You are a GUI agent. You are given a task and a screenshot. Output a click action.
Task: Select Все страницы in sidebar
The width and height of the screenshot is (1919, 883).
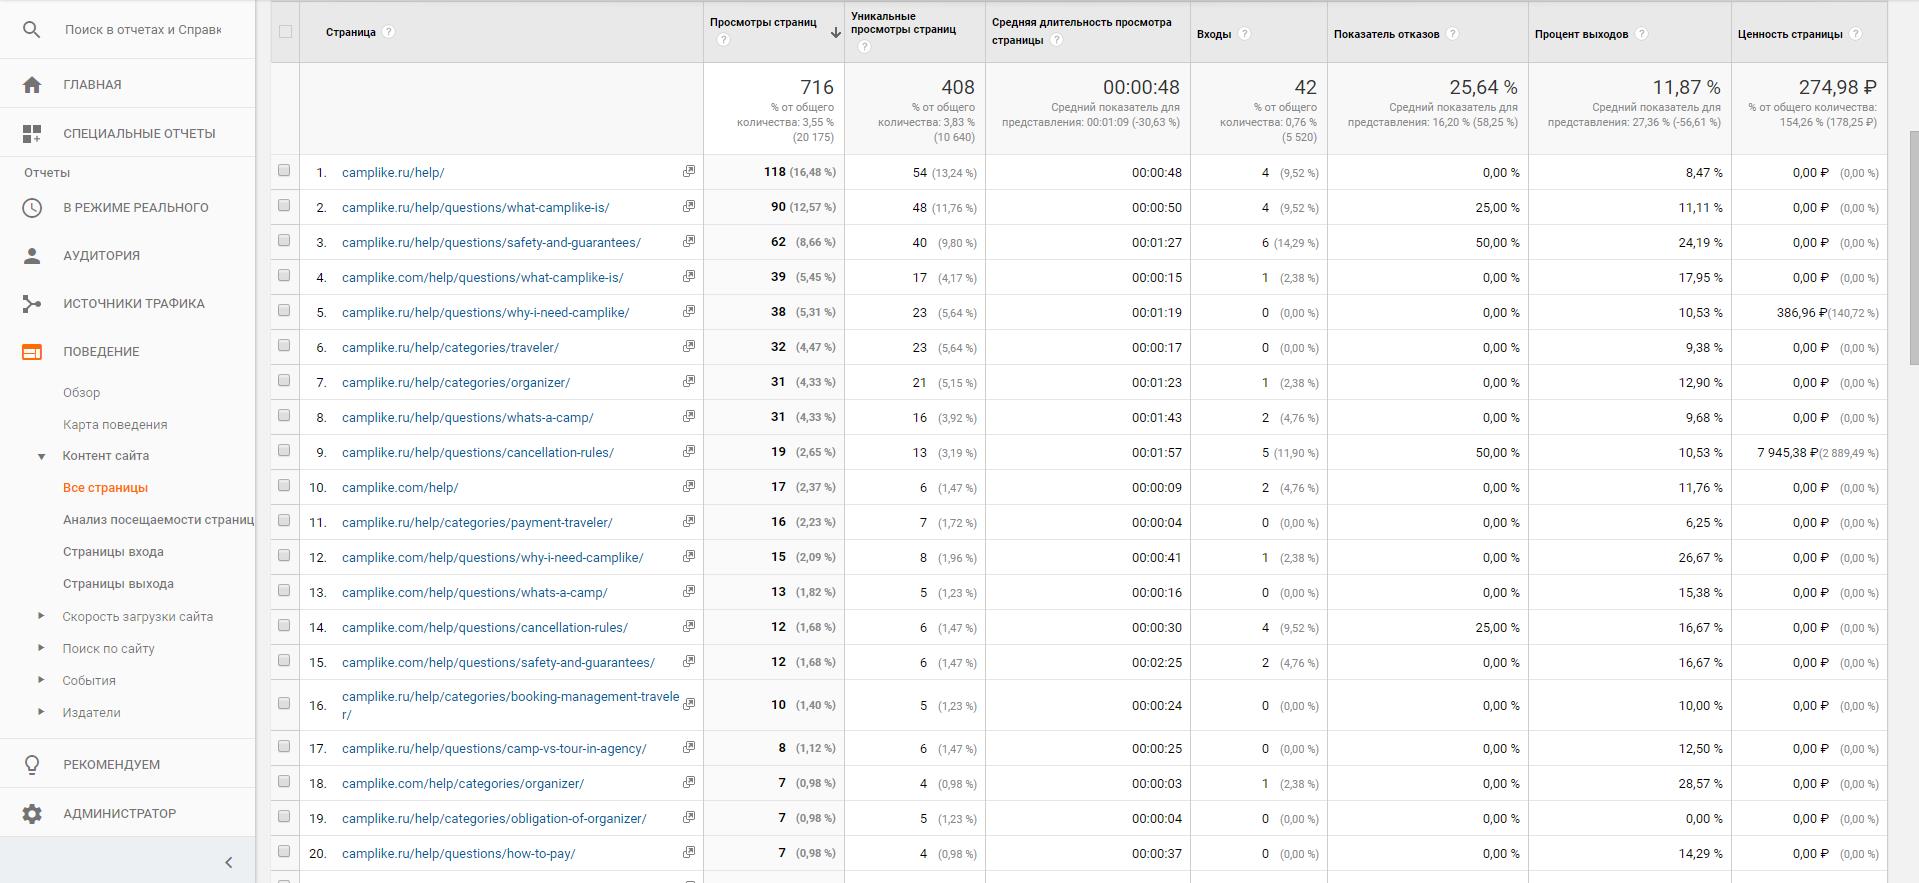(105, 488)
